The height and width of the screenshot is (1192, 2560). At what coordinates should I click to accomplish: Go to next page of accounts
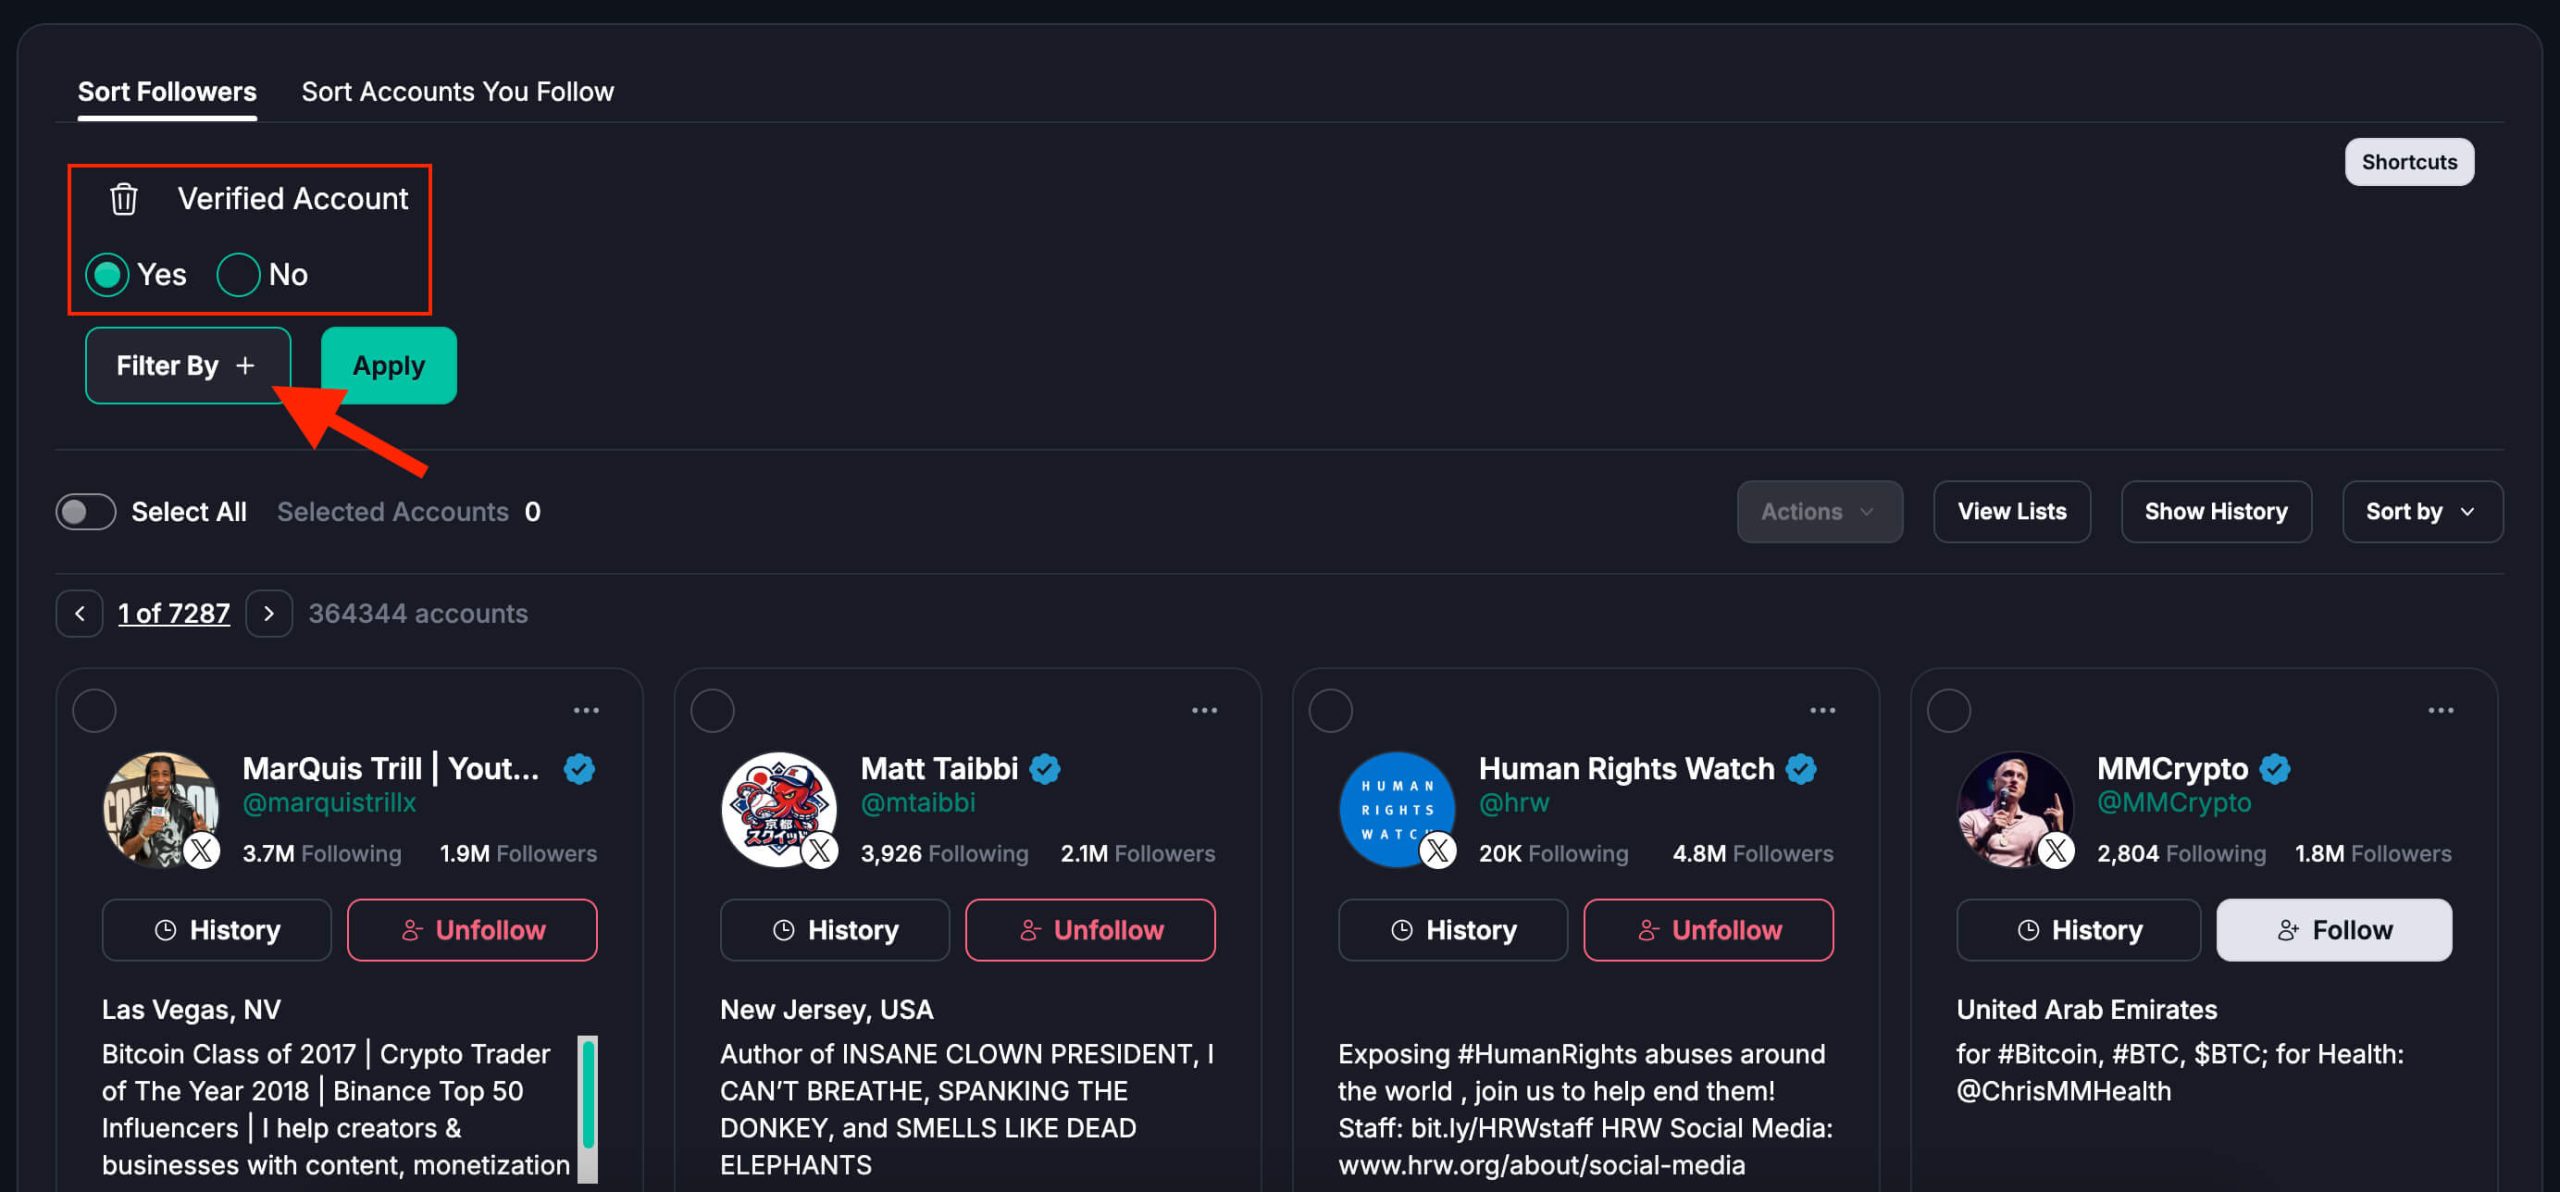[269, 613]
